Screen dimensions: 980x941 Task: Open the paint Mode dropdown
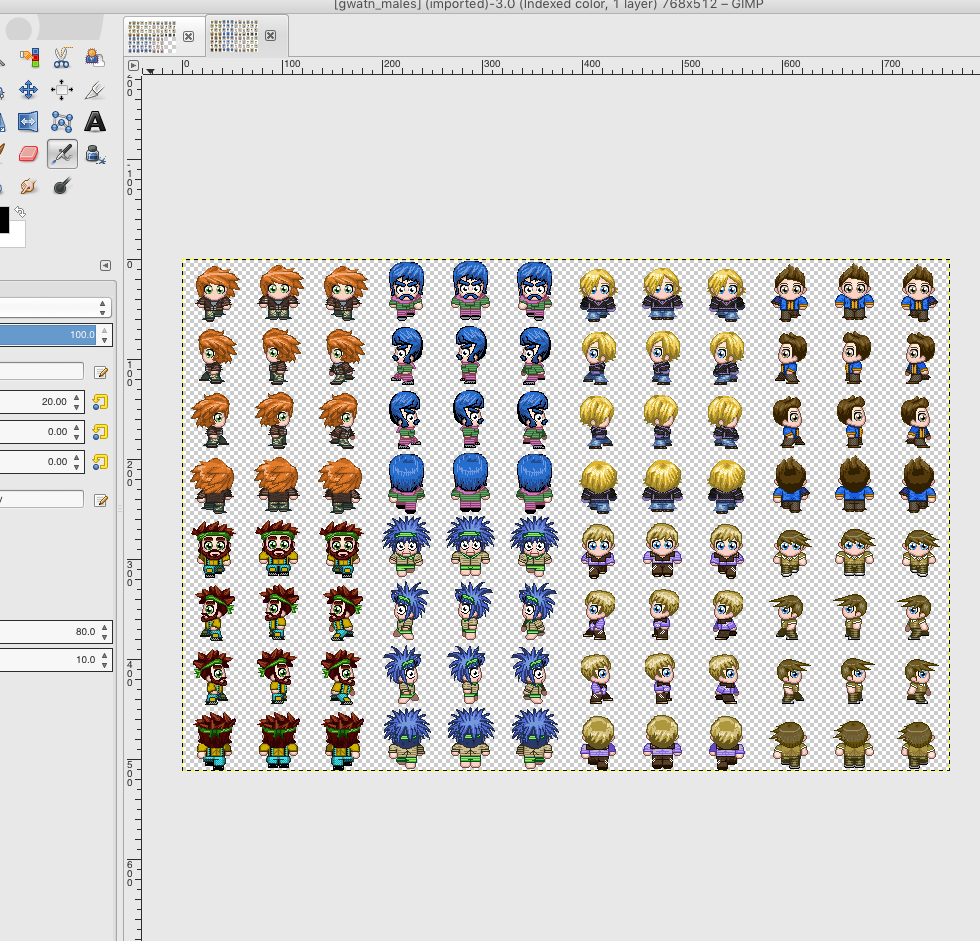click(x=55, y=307)
